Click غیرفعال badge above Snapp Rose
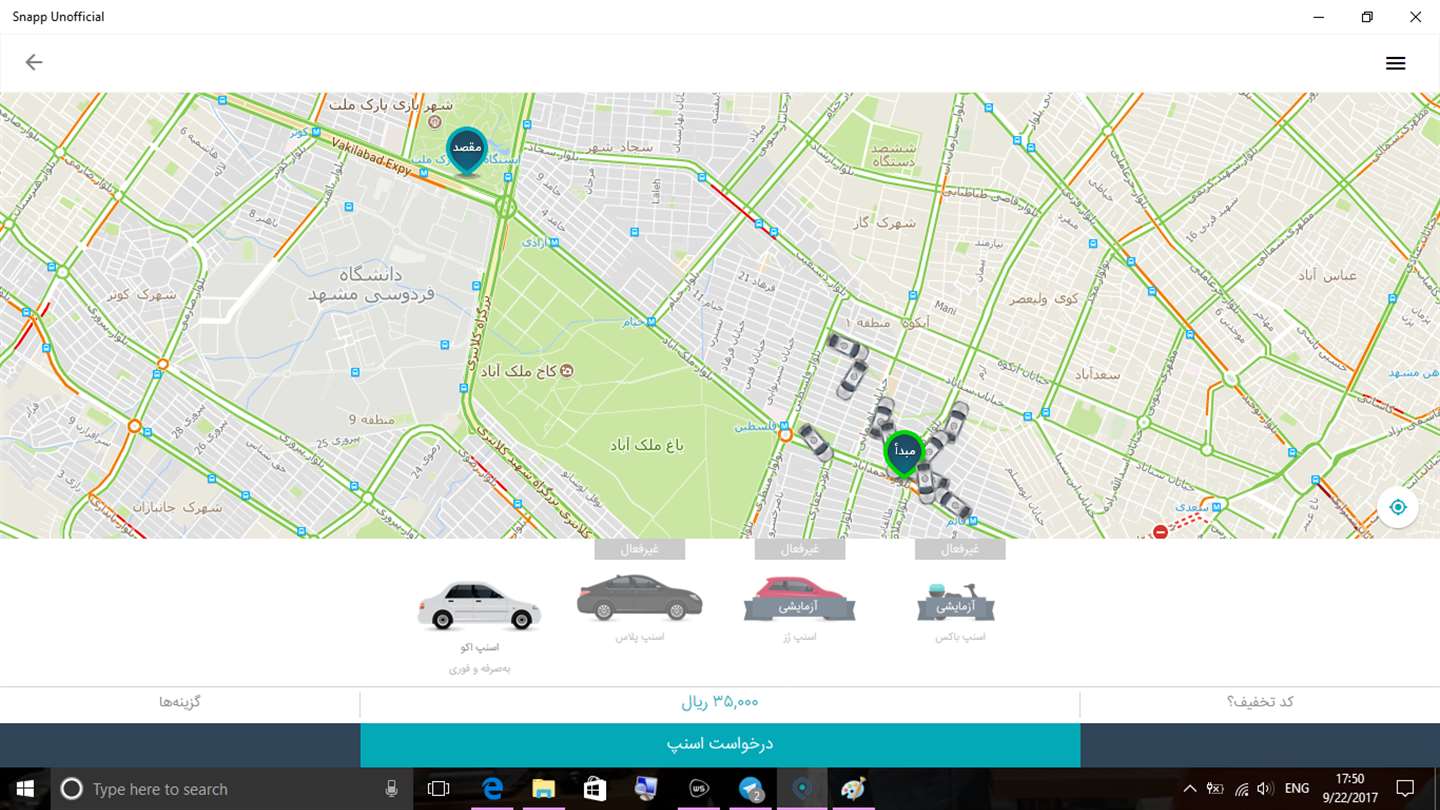The image size is (1440, 810). [800, 549]
